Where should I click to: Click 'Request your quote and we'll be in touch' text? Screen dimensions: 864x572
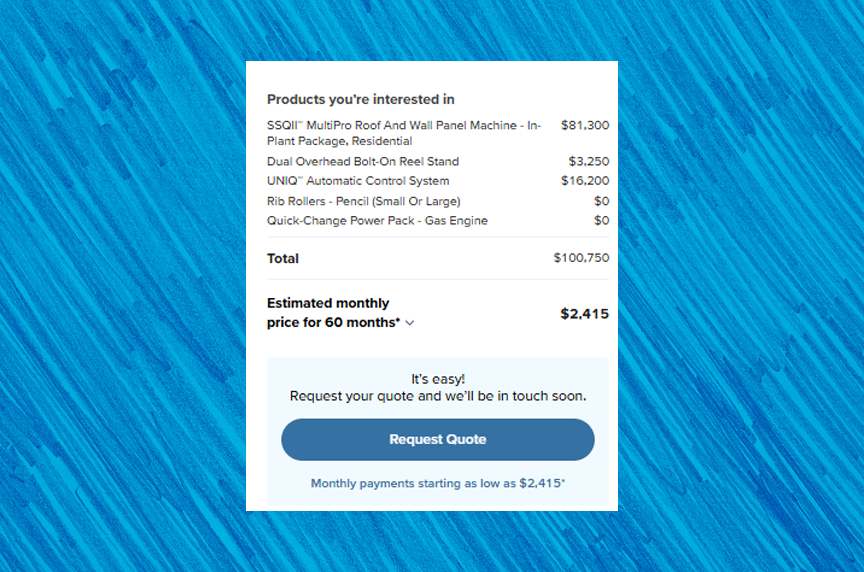click(438, 396)
